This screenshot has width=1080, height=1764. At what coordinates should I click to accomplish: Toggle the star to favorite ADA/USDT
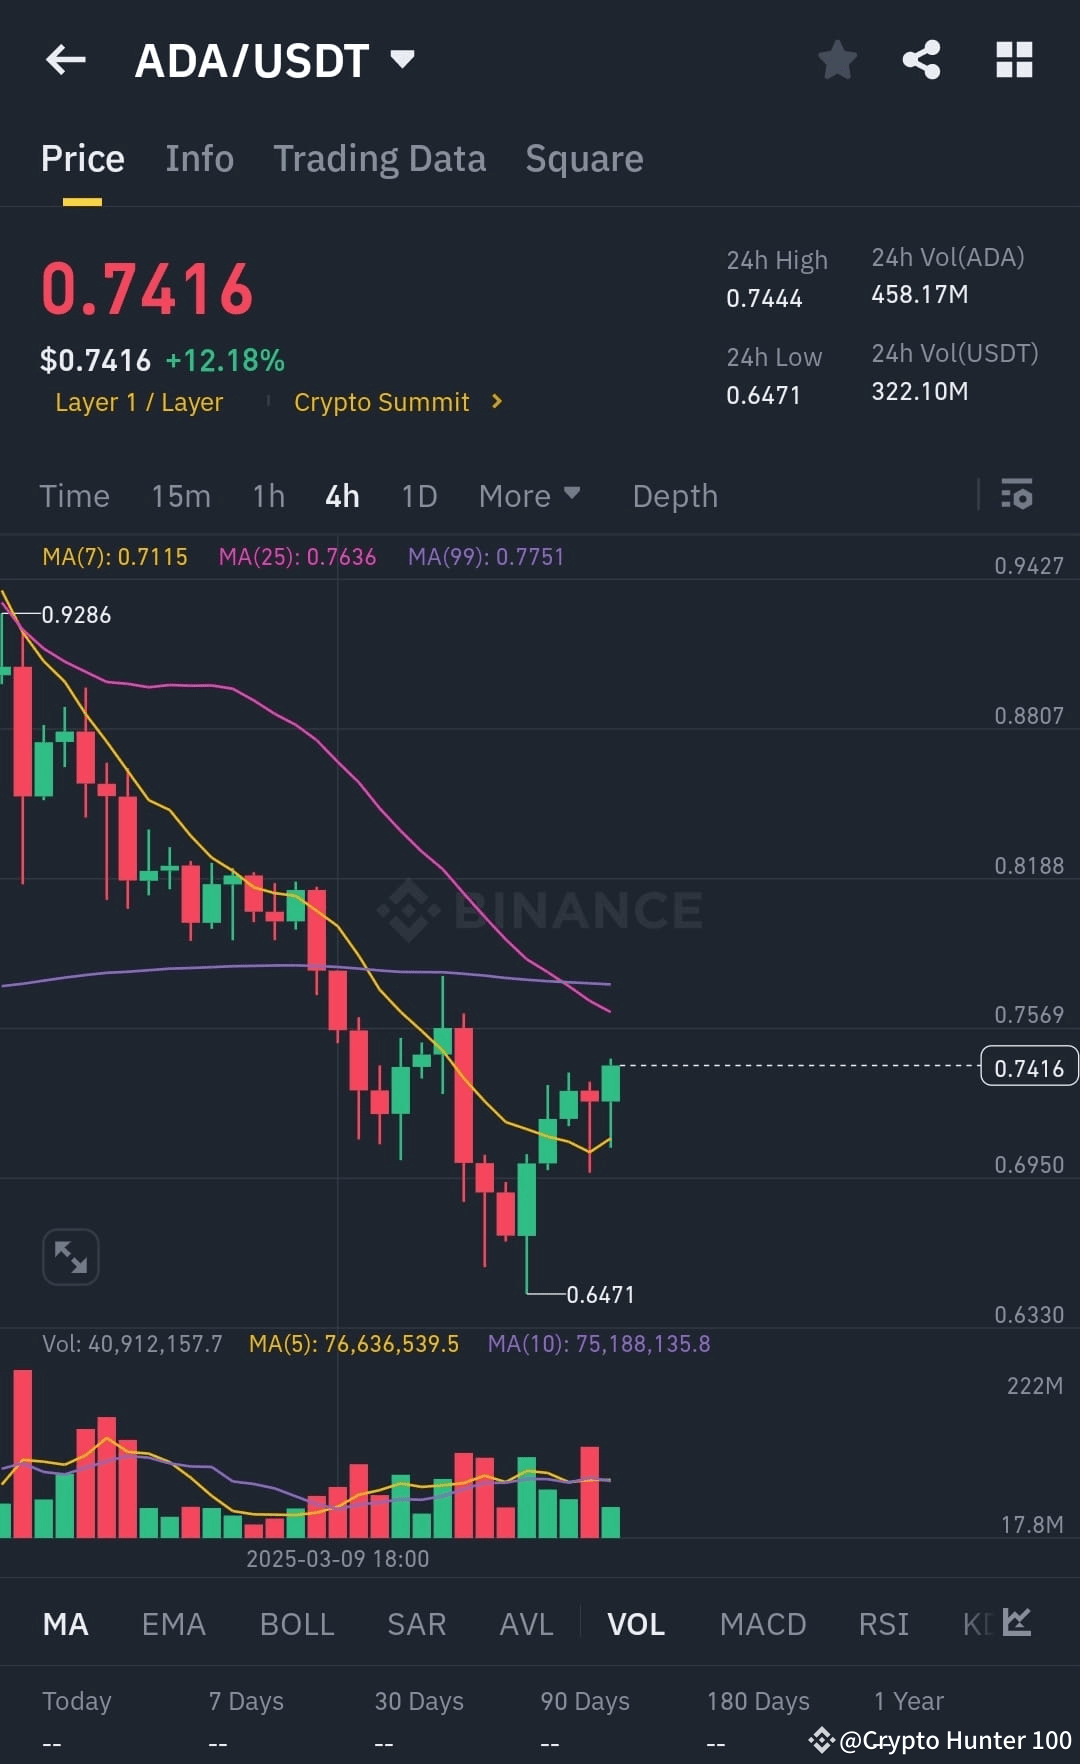(x=837, y=60)
